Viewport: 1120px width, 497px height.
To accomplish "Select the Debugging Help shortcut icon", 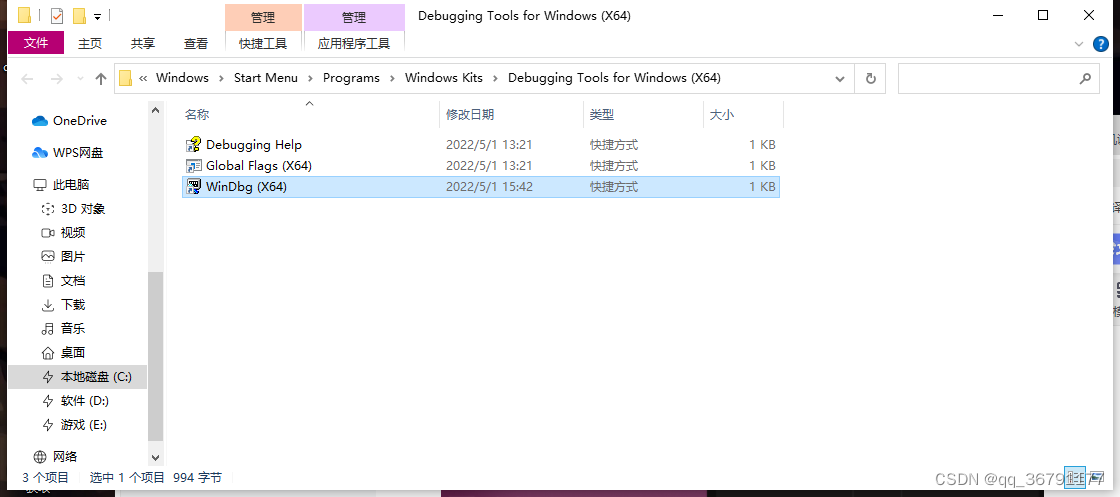I will click(193, 145).
